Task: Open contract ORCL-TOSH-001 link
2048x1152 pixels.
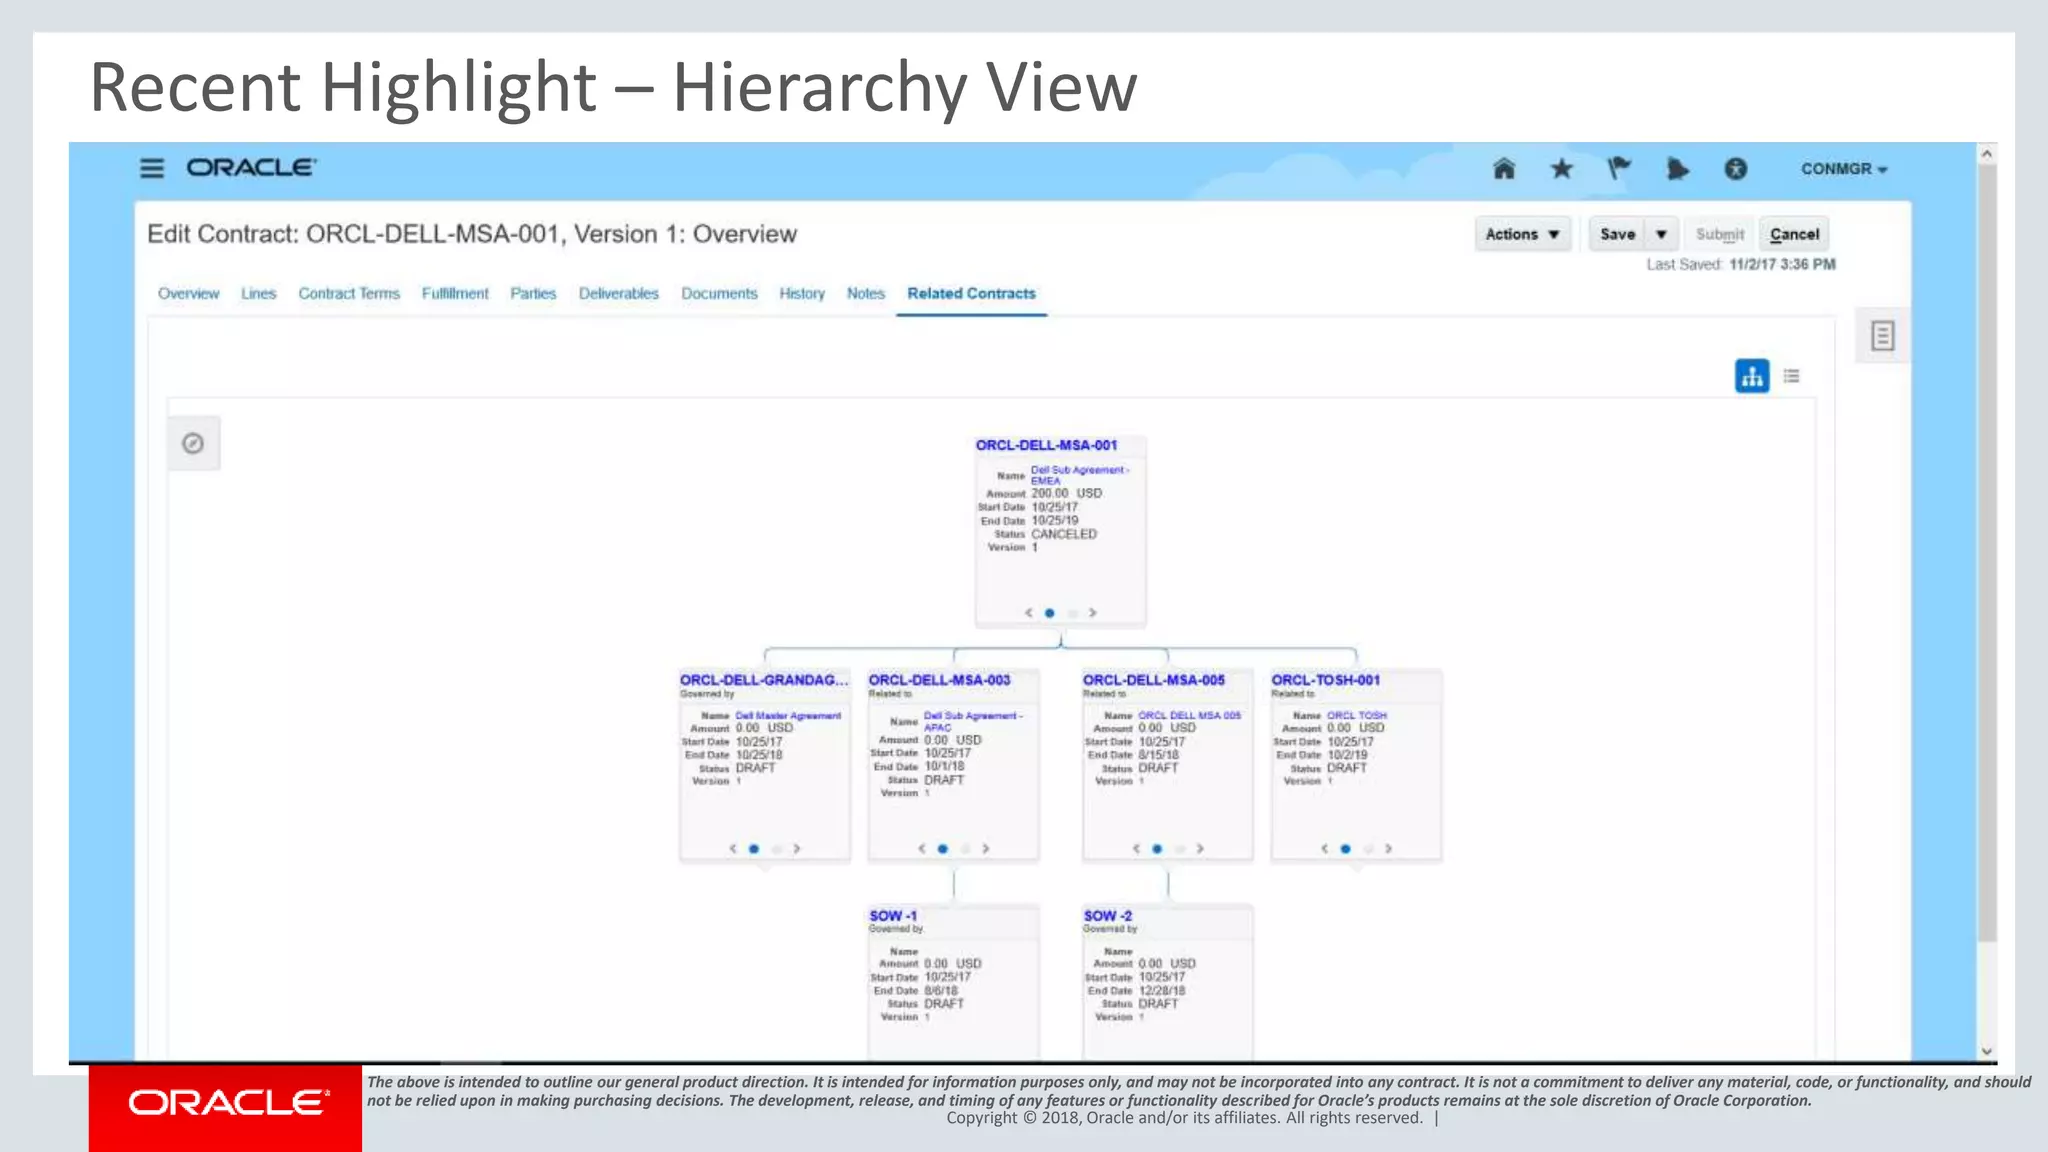Action: click(x=1325, y=680)
